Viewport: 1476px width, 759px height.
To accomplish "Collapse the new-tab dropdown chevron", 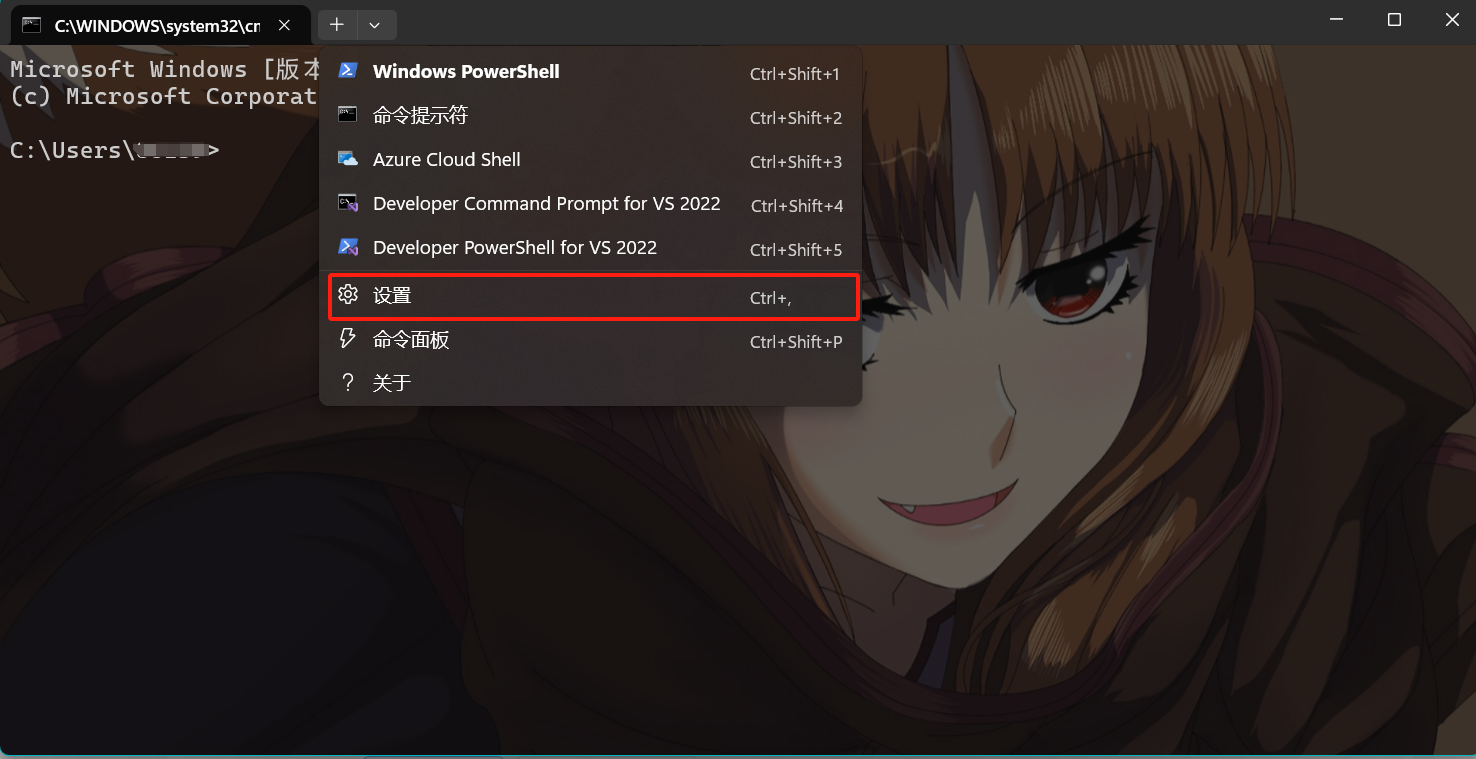I will pyautogui.click(x=375, y=25).
